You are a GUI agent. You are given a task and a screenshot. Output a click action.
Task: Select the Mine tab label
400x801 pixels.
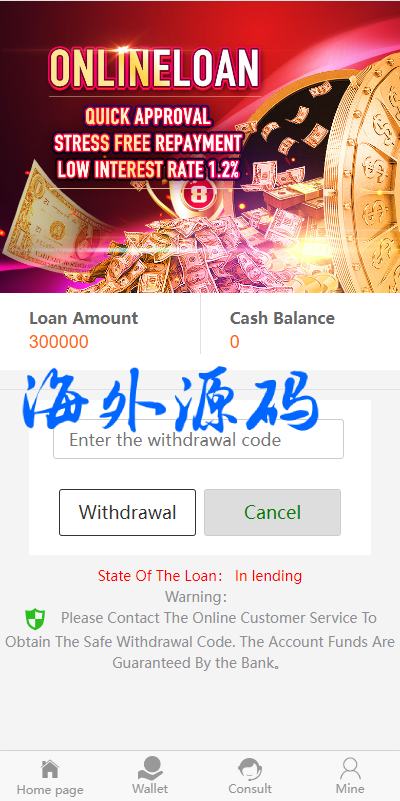pos(350,789)
